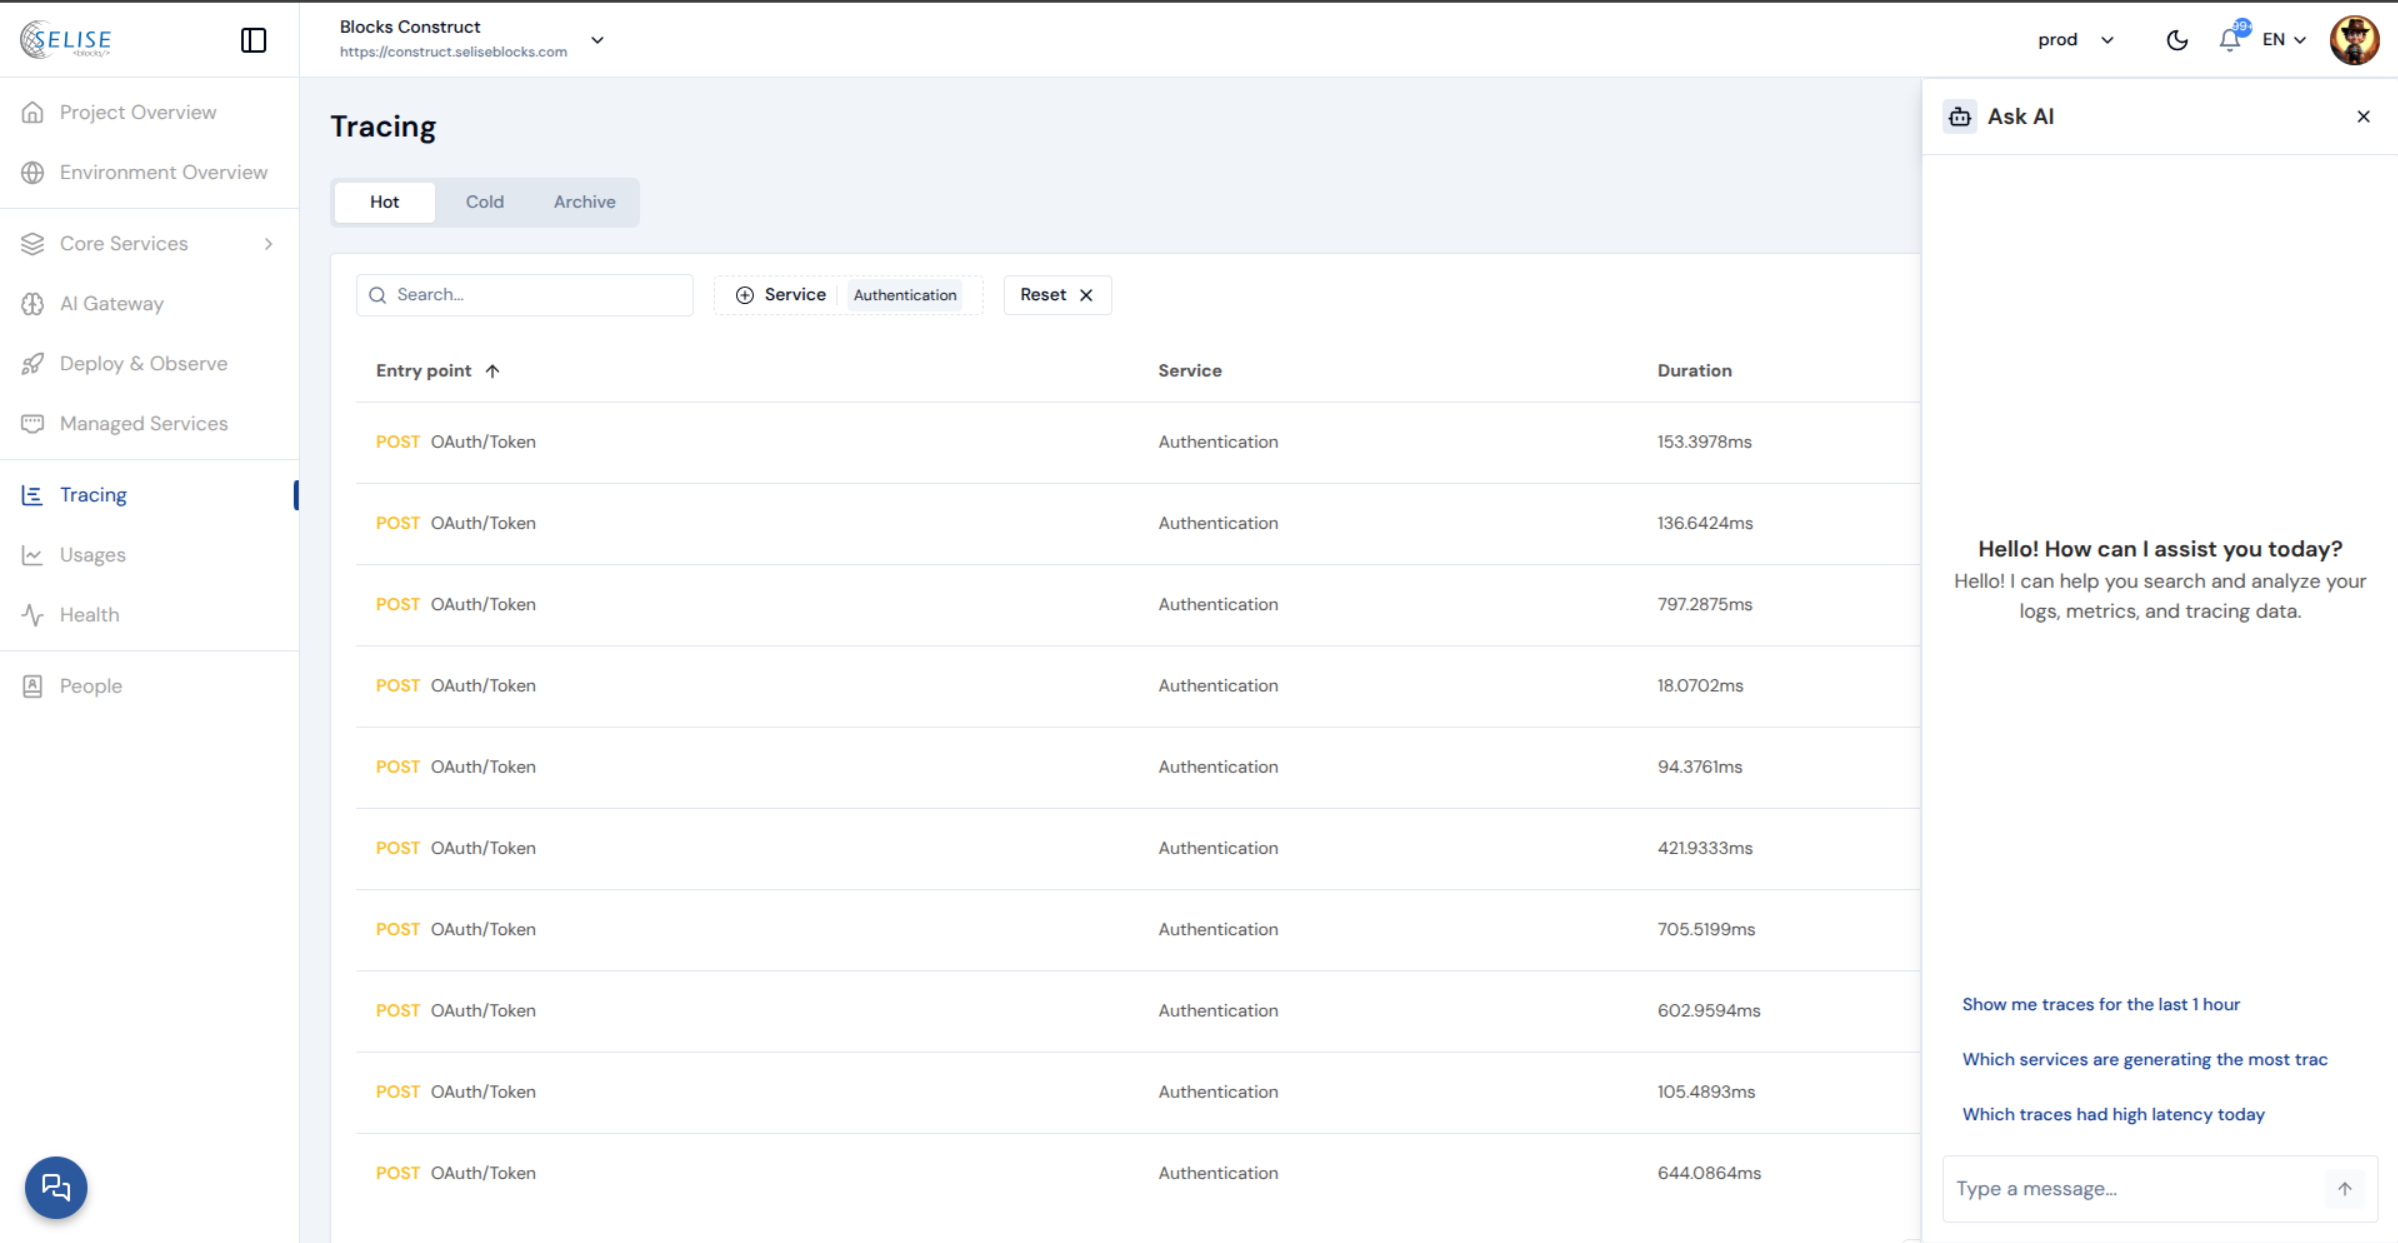Click 'Which traces had high latency today'
Viewport: 2398px width, 1243px height.
[2112, 1114]
